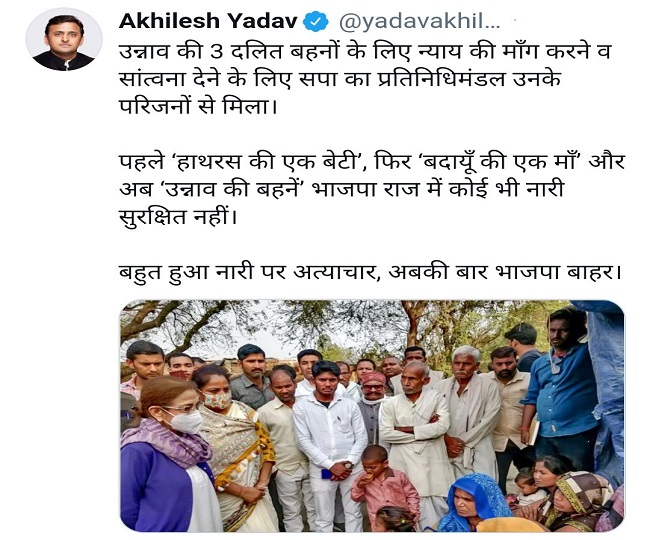Click the quoted phrase 'उन्नाव की बहनें'
650x540 pixels.
[230, 189]
